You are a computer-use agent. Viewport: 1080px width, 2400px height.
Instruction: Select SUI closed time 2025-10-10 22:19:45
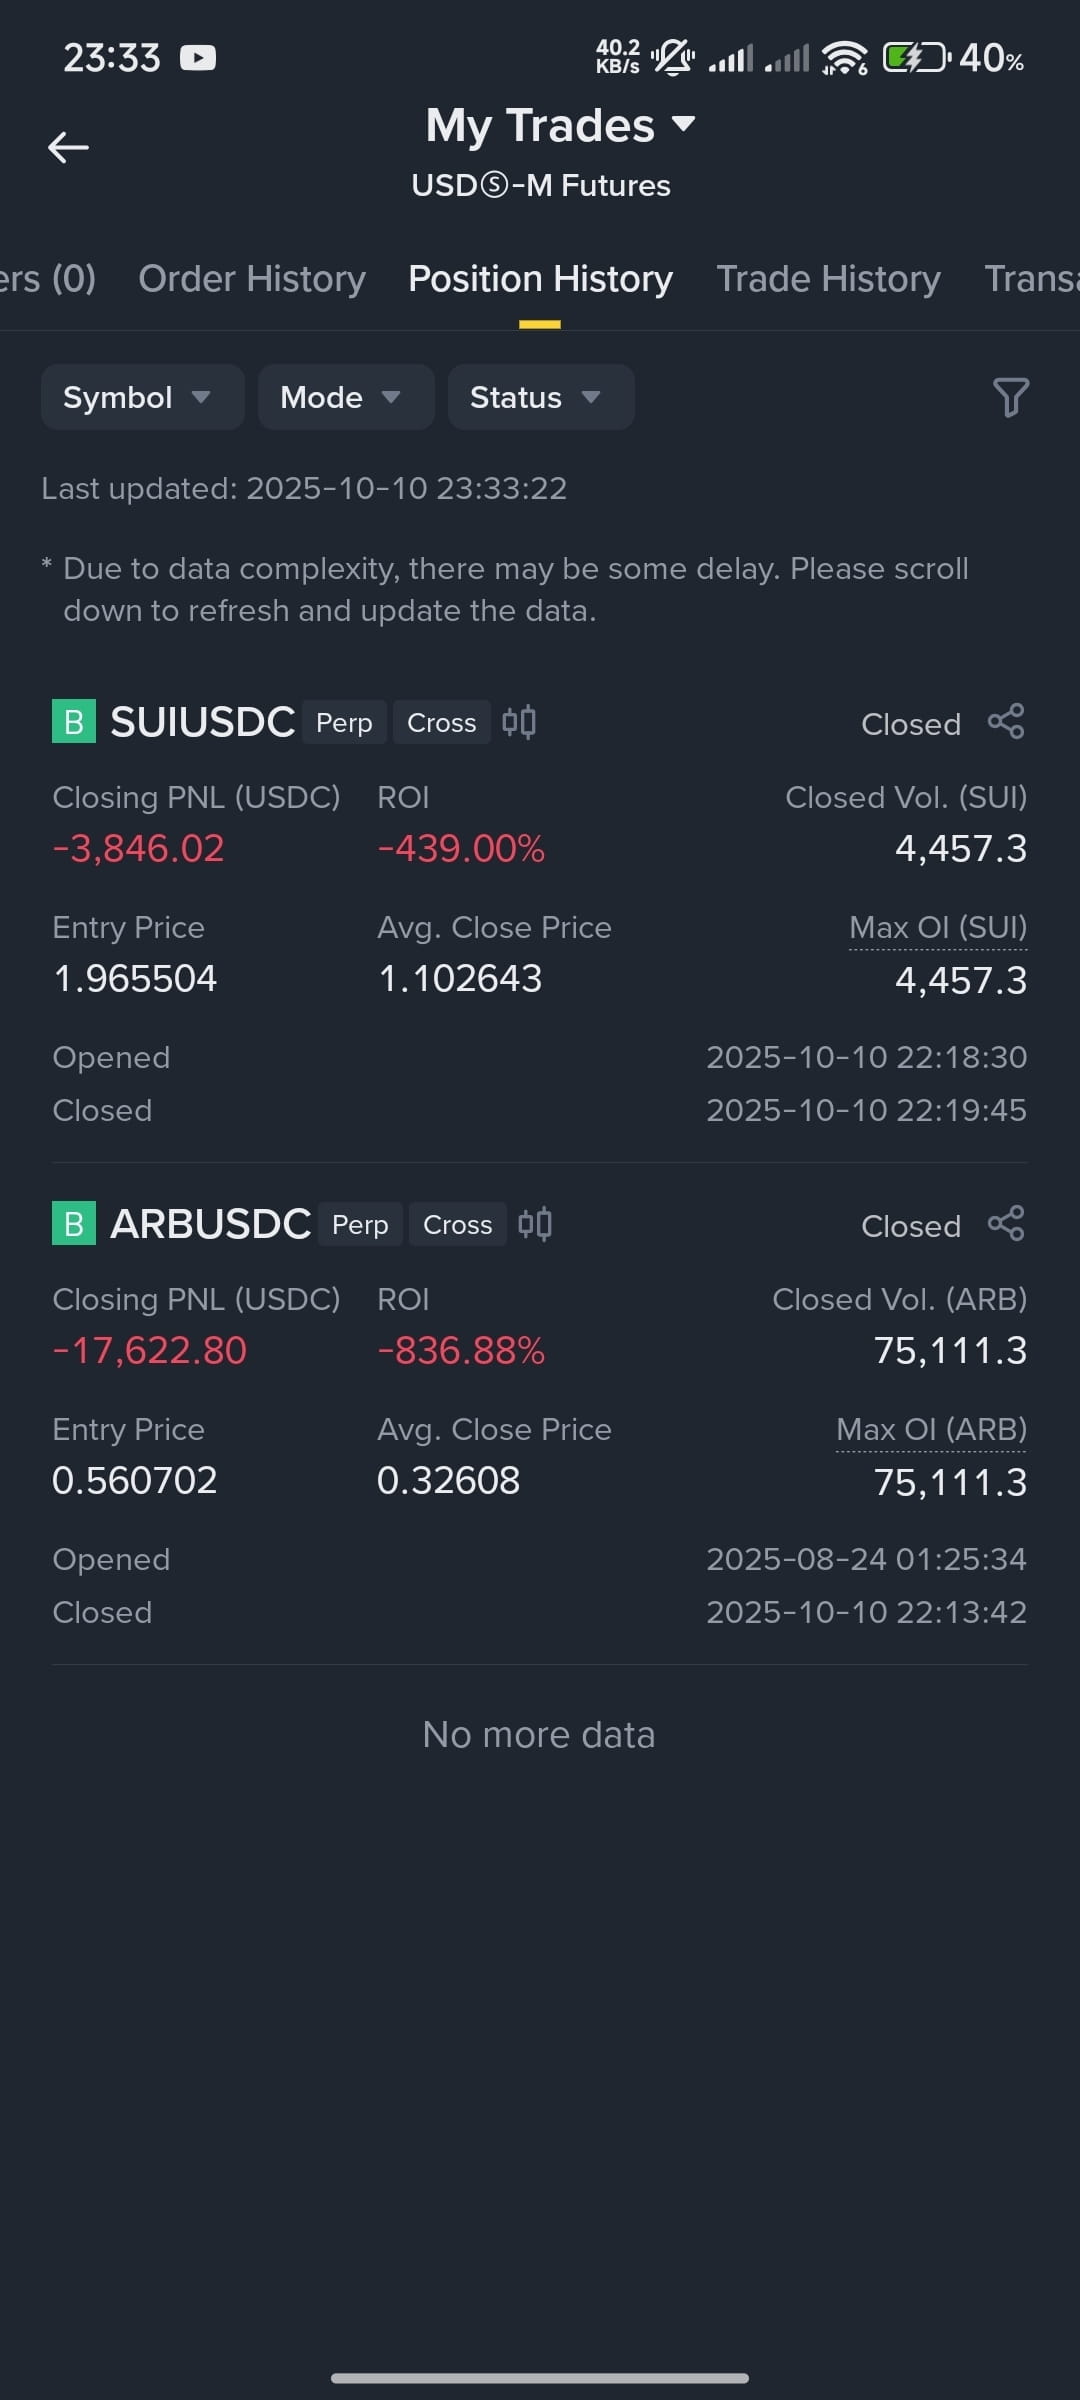click(x=866, y=1110)
